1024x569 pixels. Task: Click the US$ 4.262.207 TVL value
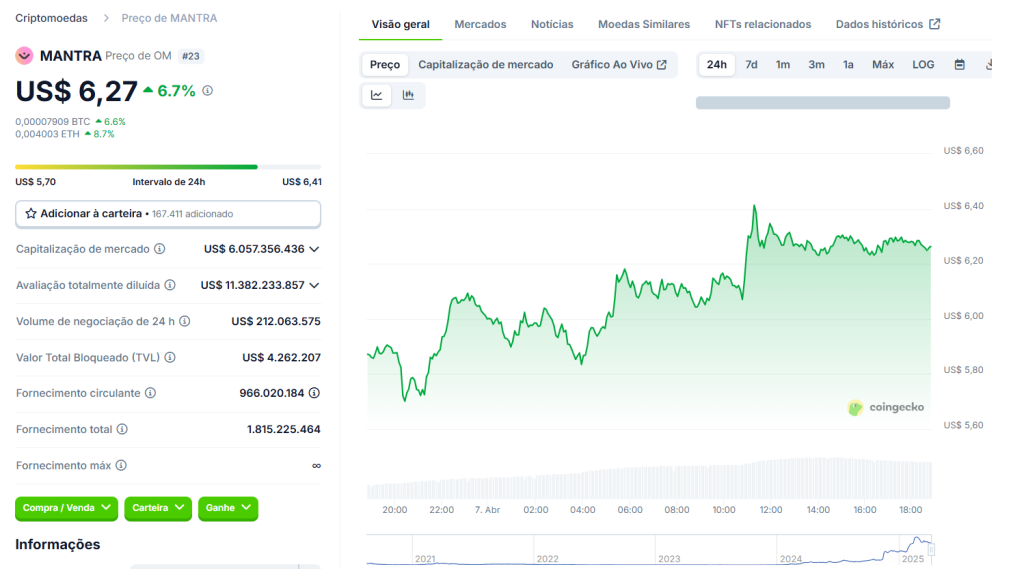[x=281, y=357]
